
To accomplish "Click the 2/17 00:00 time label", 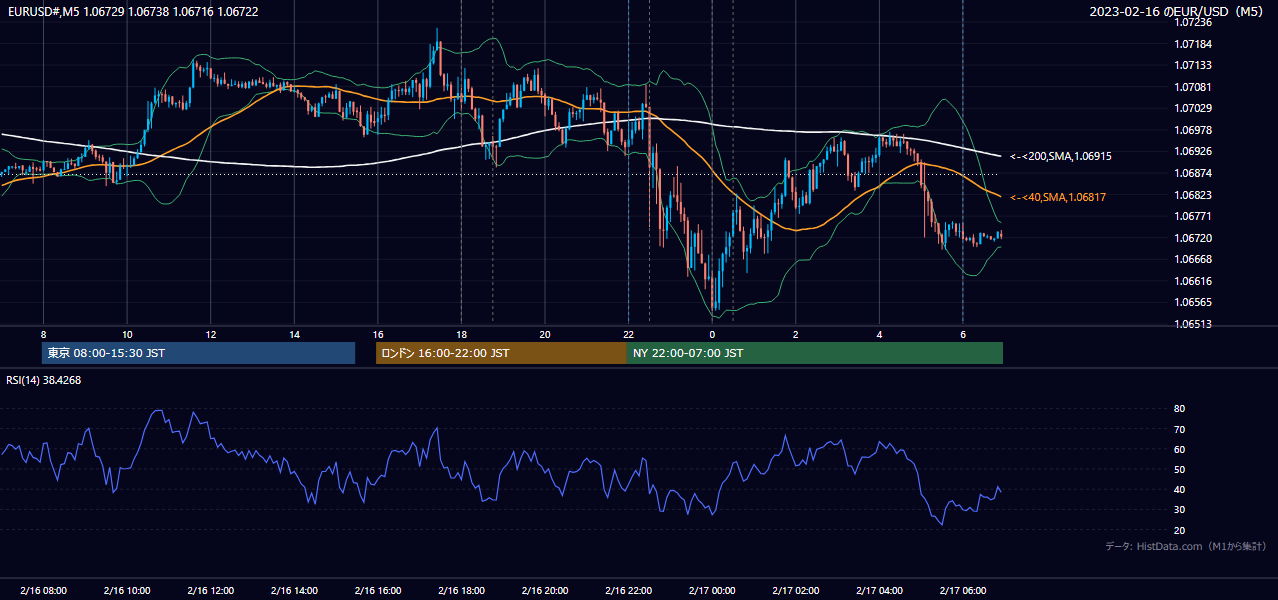I will [712, 591].
